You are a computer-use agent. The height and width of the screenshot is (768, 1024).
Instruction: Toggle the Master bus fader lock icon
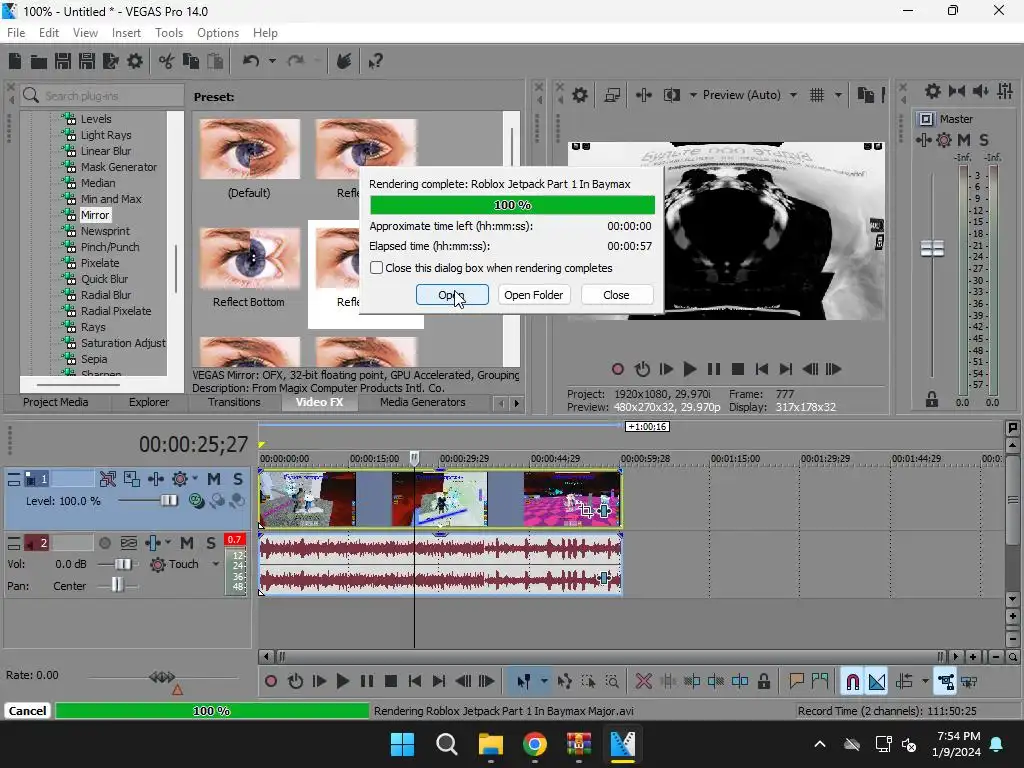[932, 400]
